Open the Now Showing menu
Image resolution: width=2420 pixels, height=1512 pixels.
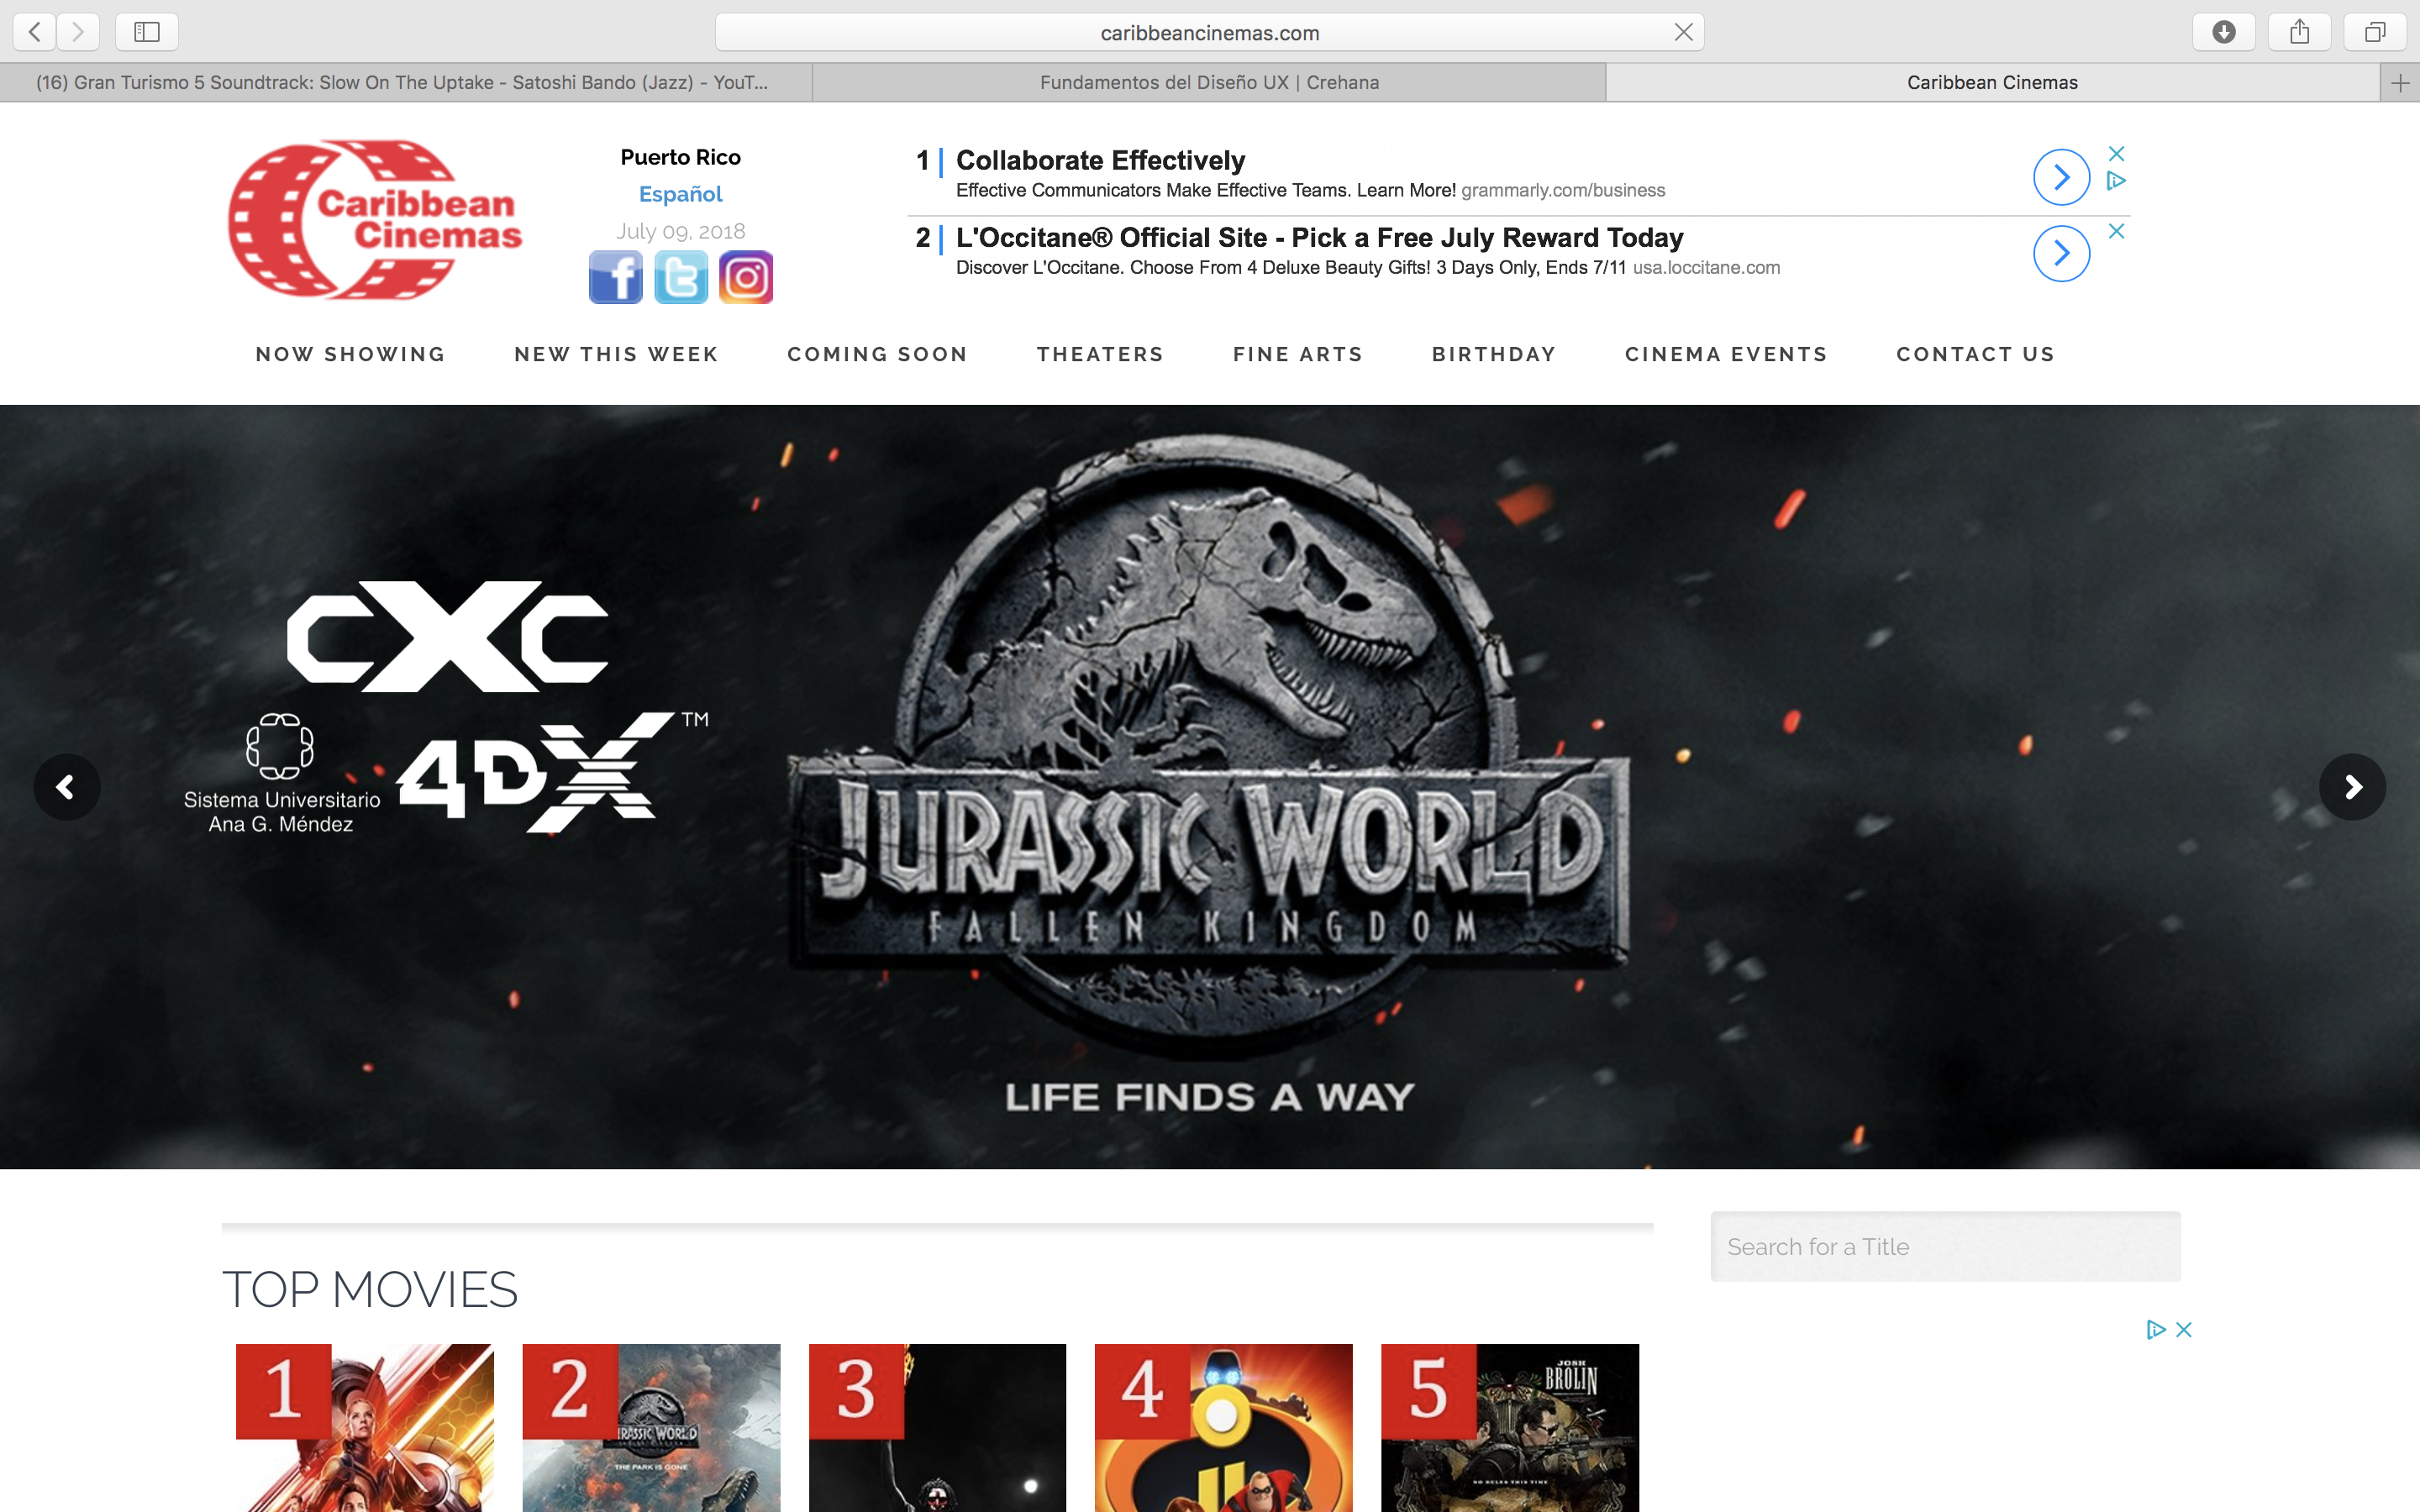[350, 354]
